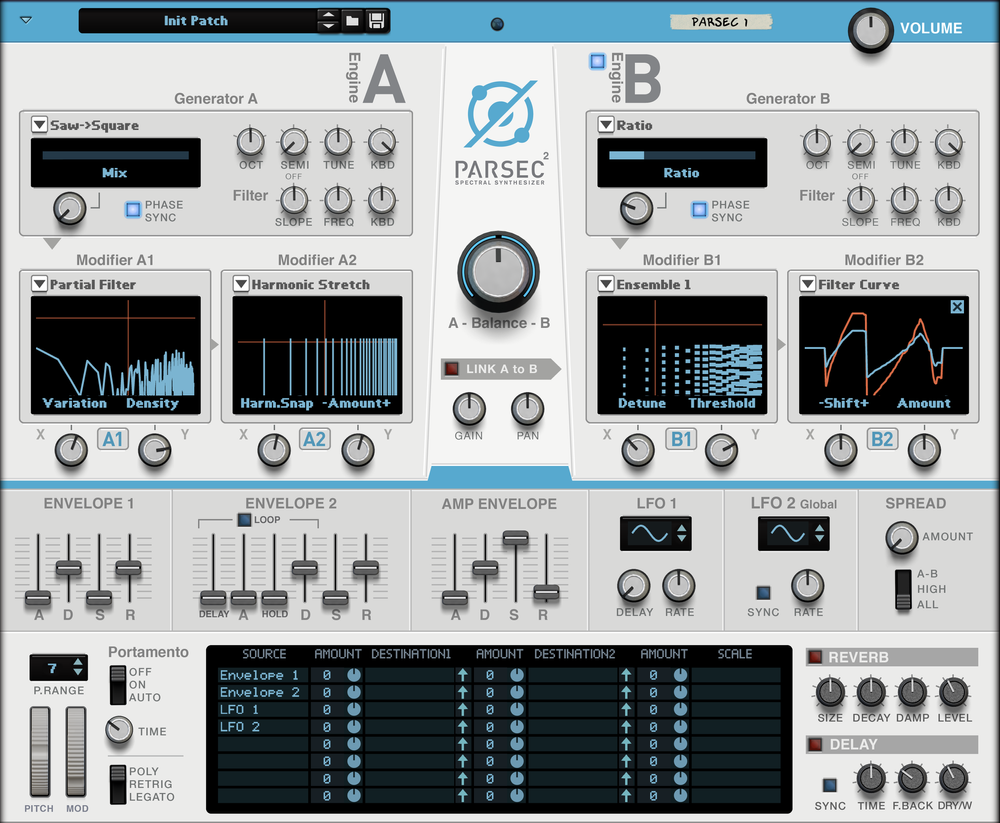Open the Saw->Square generator type dropdown

tap(40, 124)
